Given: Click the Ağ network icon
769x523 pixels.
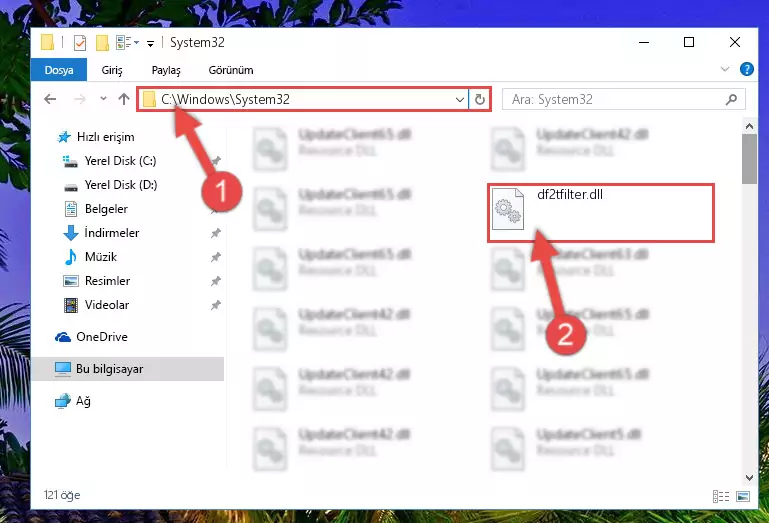Looking at the screenshot, I should 63,401.
